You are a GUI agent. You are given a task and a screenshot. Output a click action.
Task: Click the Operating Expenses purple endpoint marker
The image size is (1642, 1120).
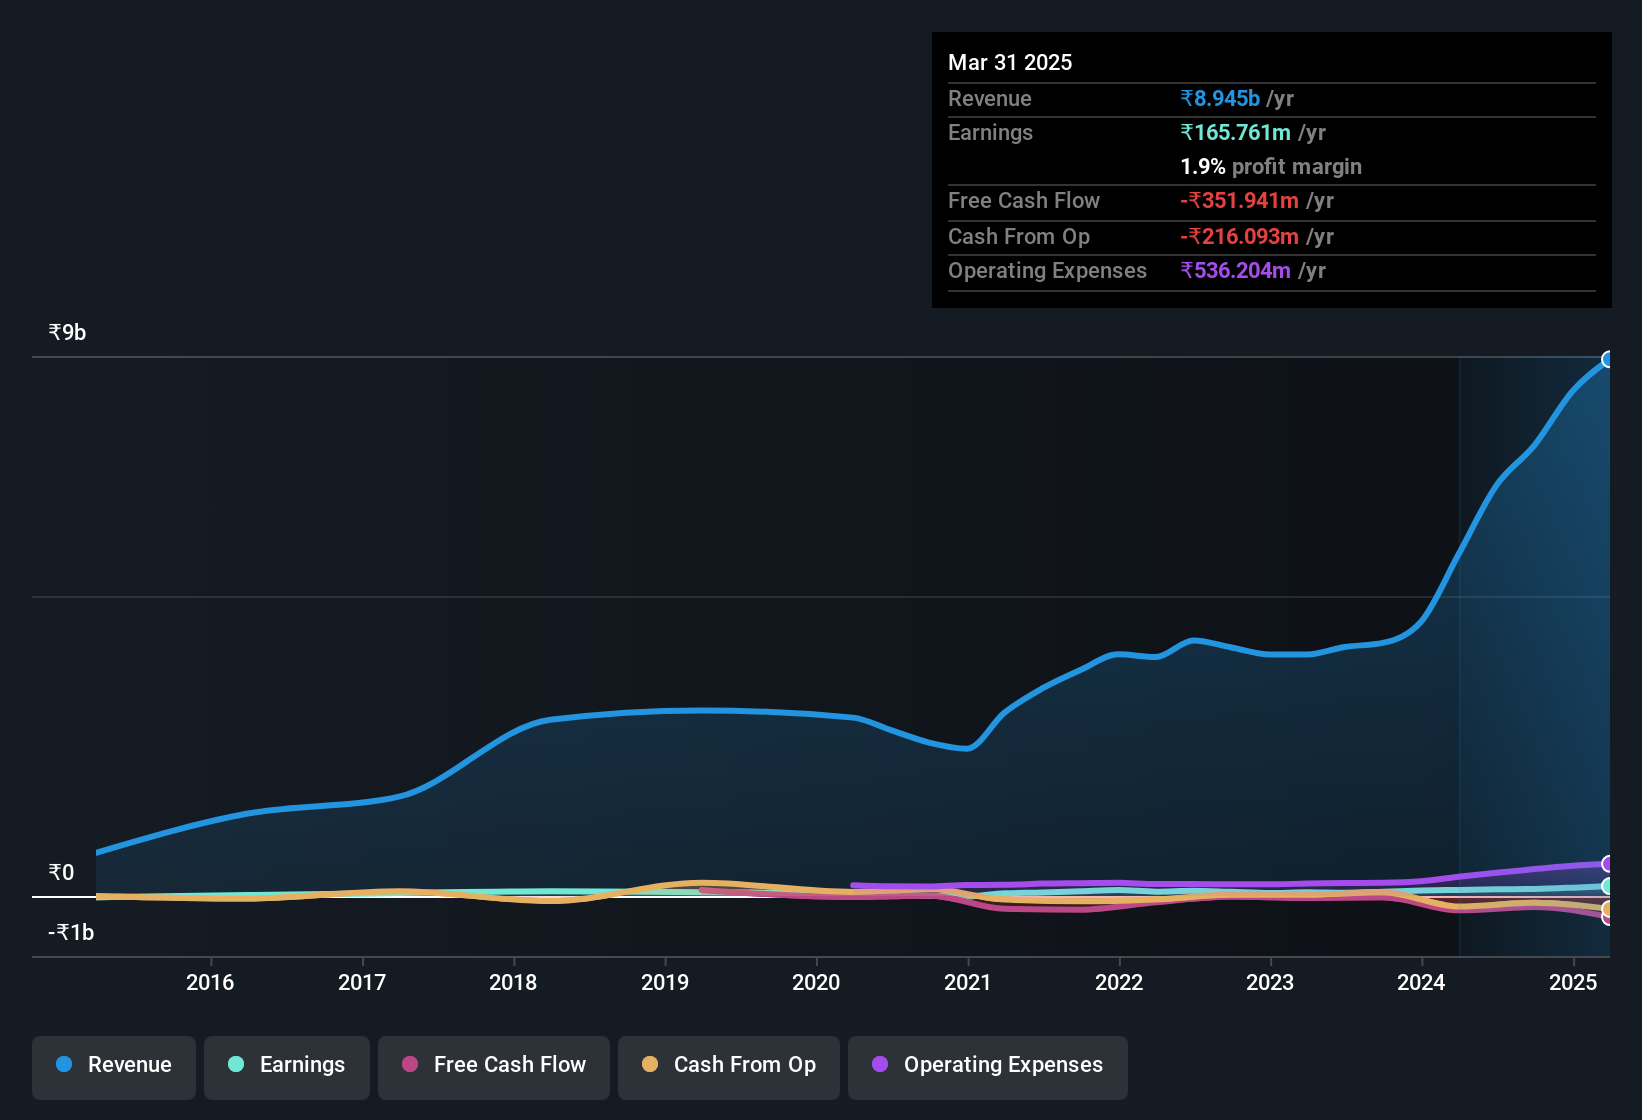click(1608, 864)
